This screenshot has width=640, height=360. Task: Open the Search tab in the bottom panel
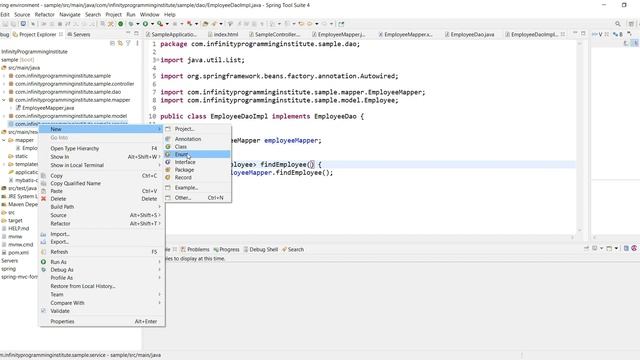click(293, 249)
